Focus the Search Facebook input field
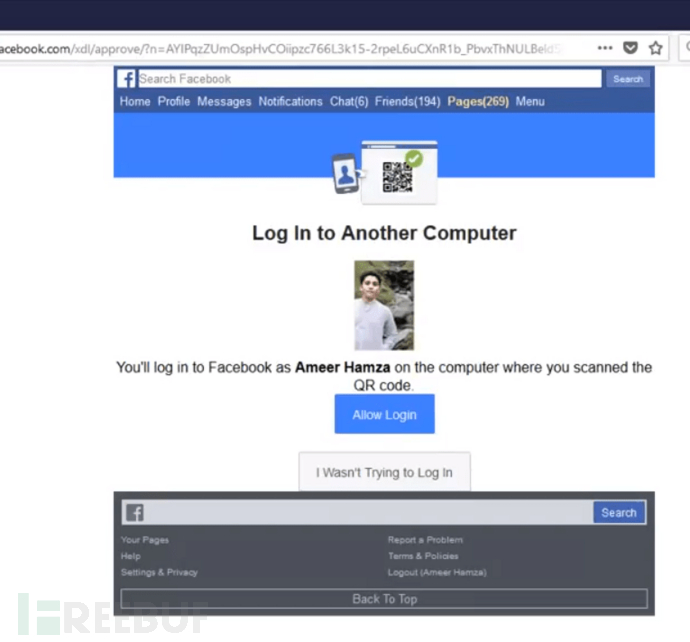 [x=368, y=79]
